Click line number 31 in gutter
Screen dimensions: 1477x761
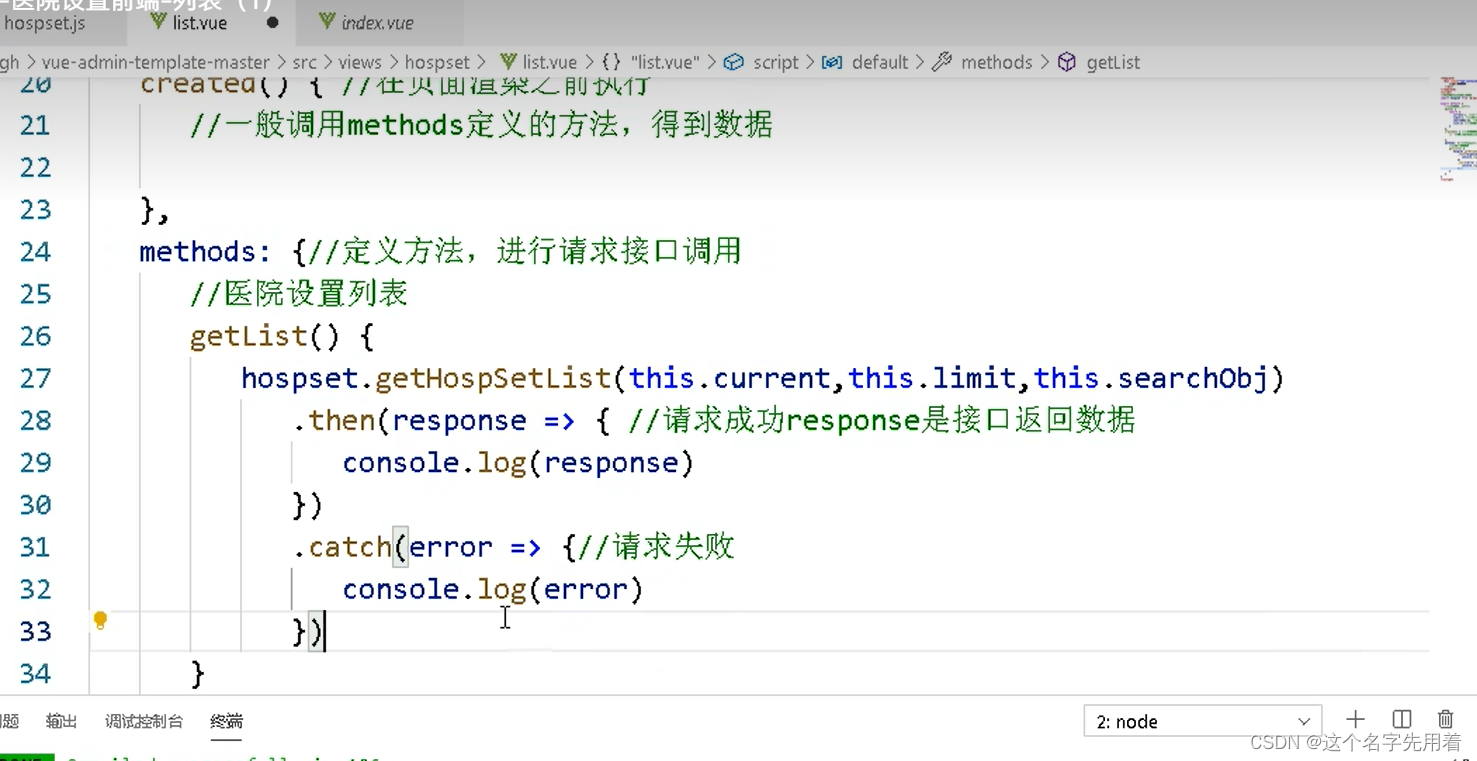click(x=35, y=547)
